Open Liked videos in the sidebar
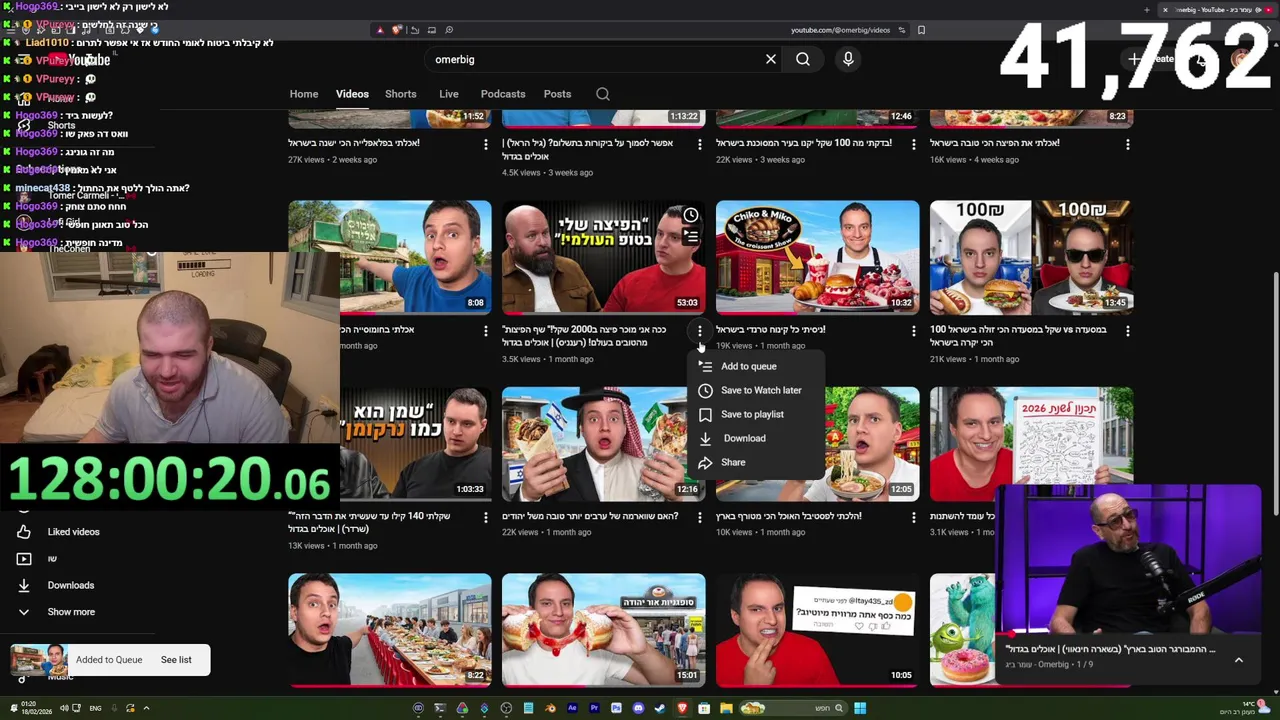This screenshot has width=1280, height=720. (73, 532)
